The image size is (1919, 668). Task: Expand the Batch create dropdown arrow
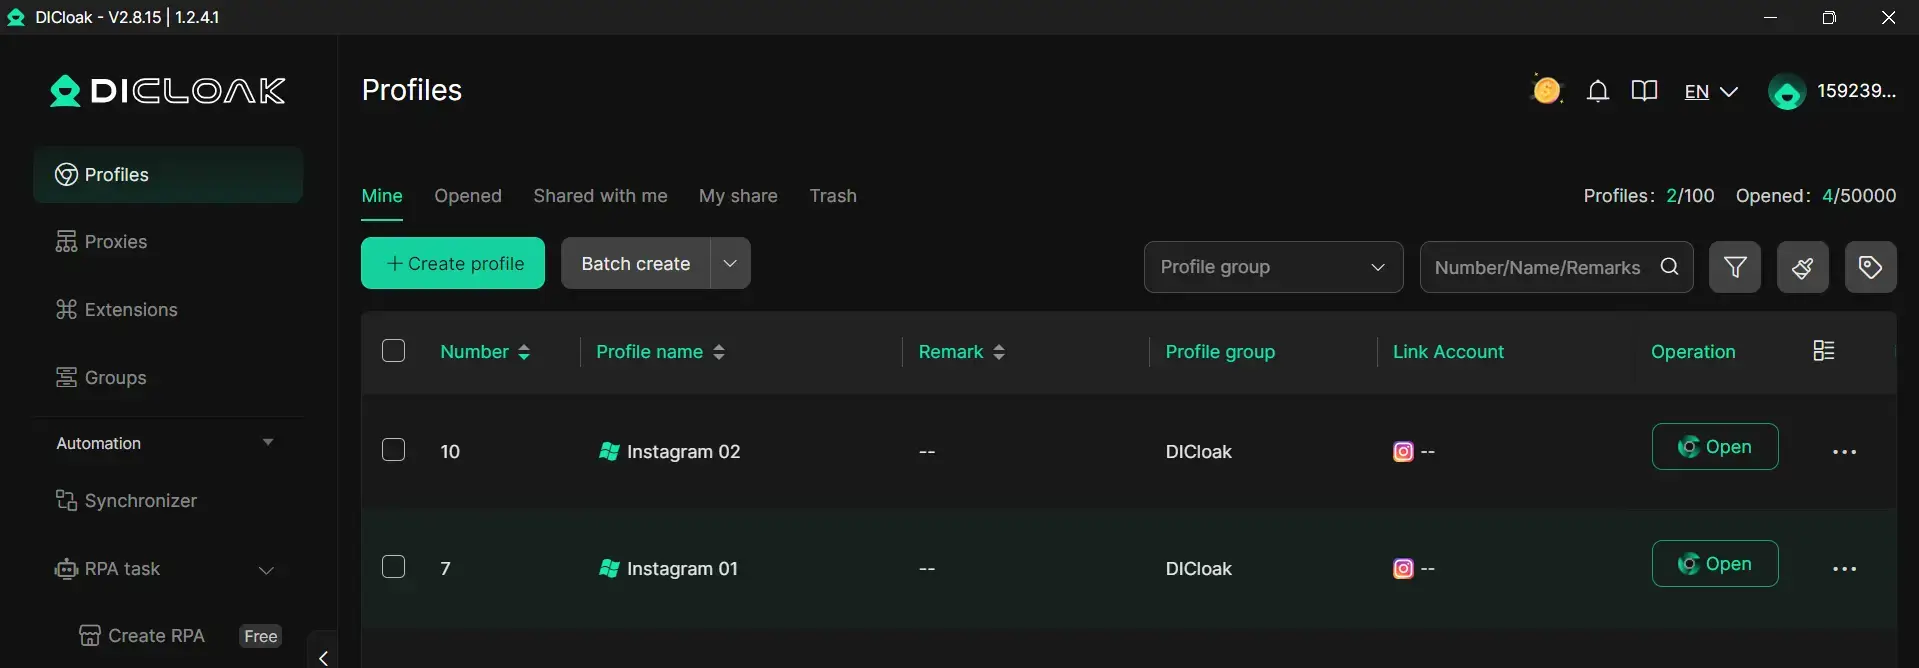click(x=730, y=263)
